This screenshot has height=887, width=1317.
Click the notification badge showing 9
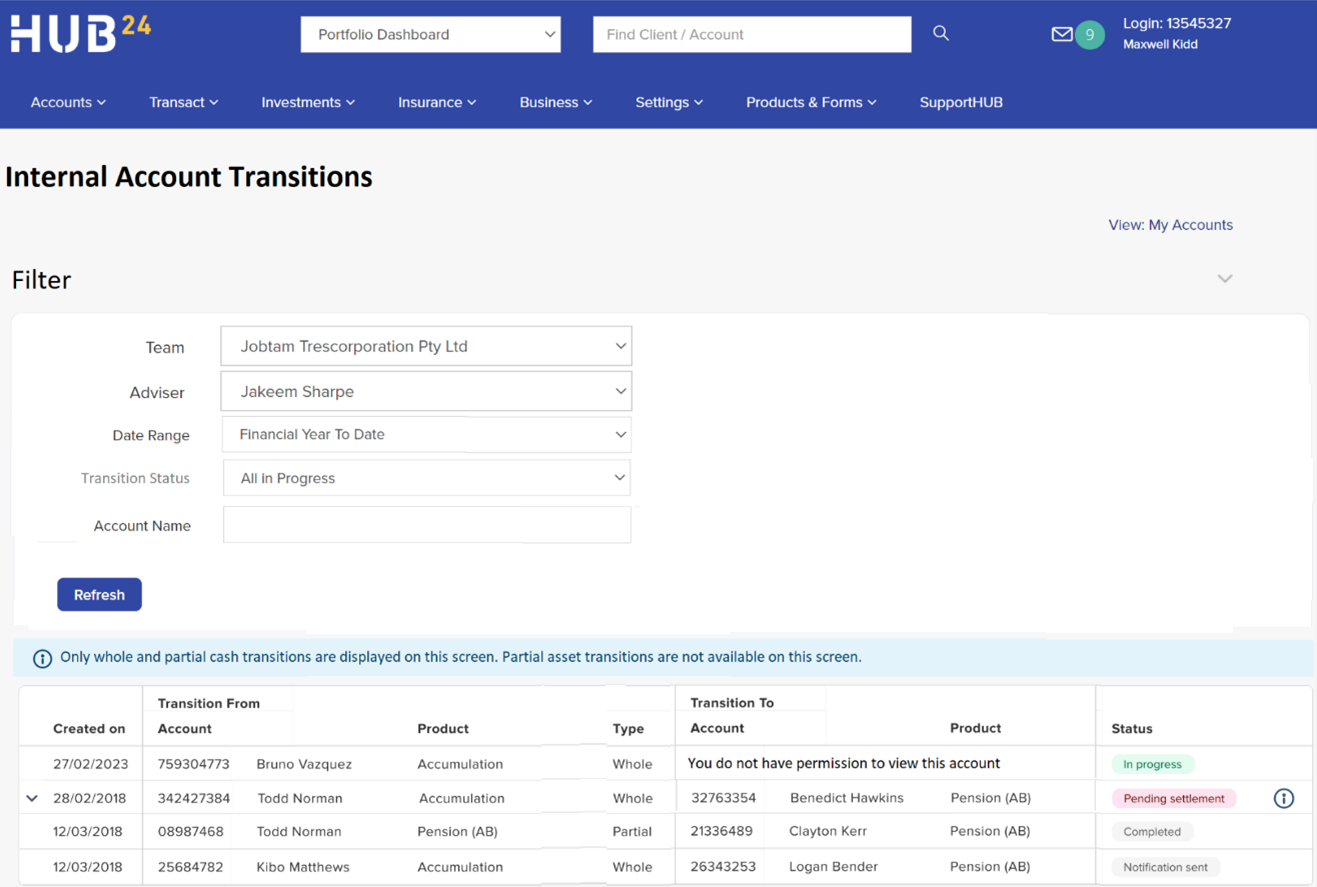[x=1091, y=34]
